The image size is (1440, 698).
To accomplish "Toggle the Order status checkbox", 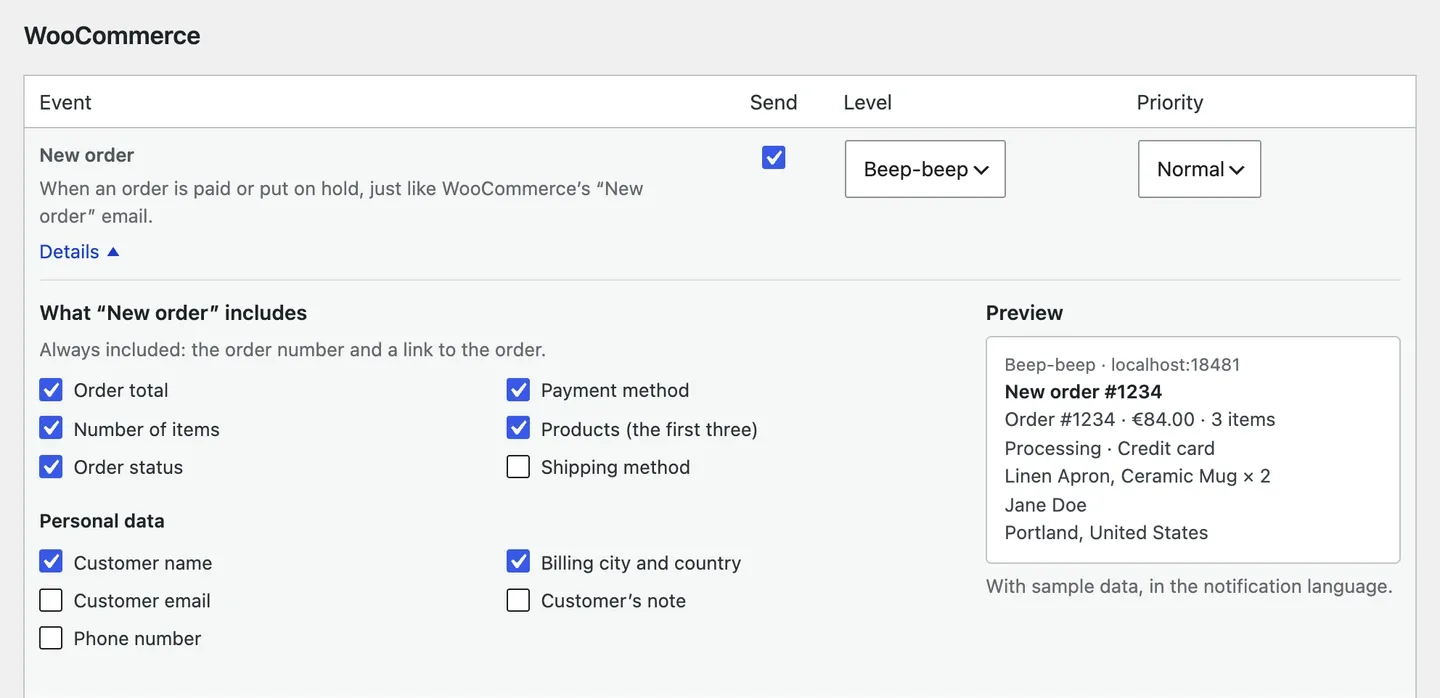I will pos(51,466).
